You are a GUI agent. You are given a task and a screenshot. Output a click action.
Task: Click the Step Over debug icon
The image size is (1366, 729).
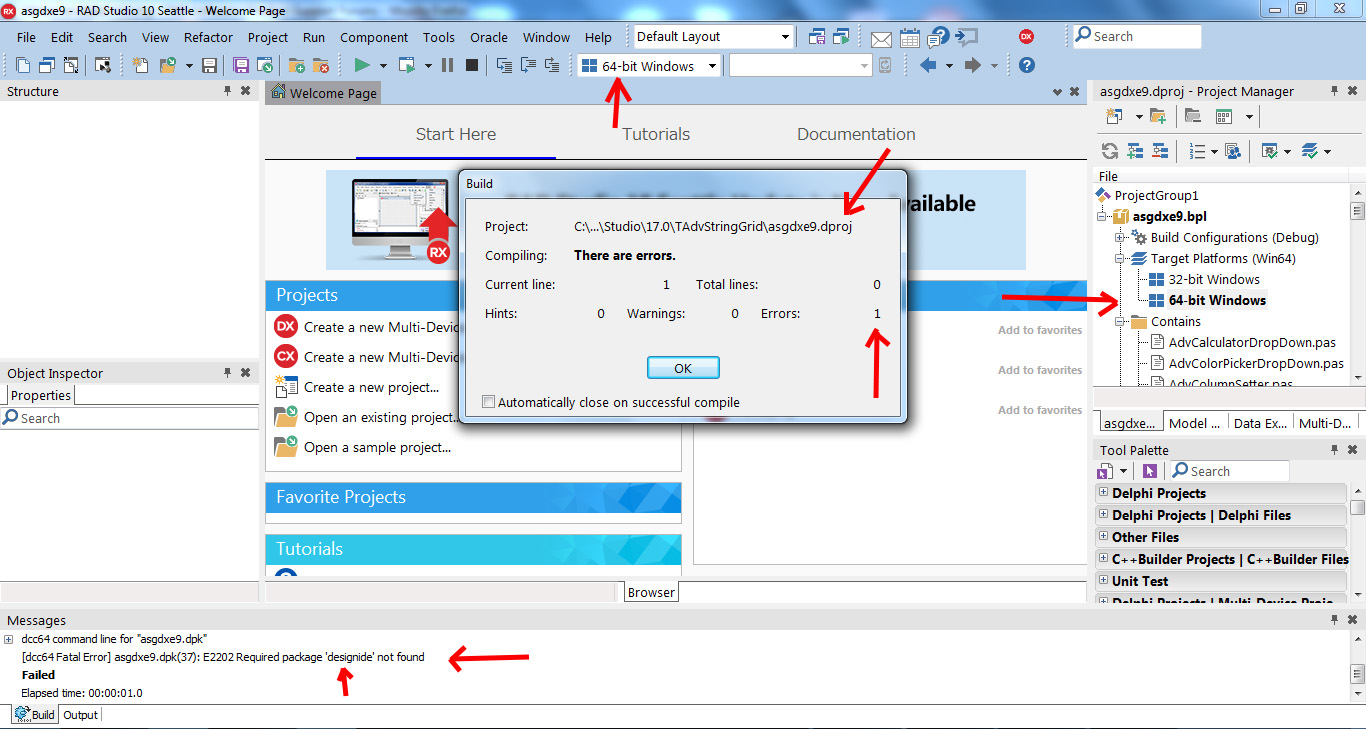[x=528, y=66]
